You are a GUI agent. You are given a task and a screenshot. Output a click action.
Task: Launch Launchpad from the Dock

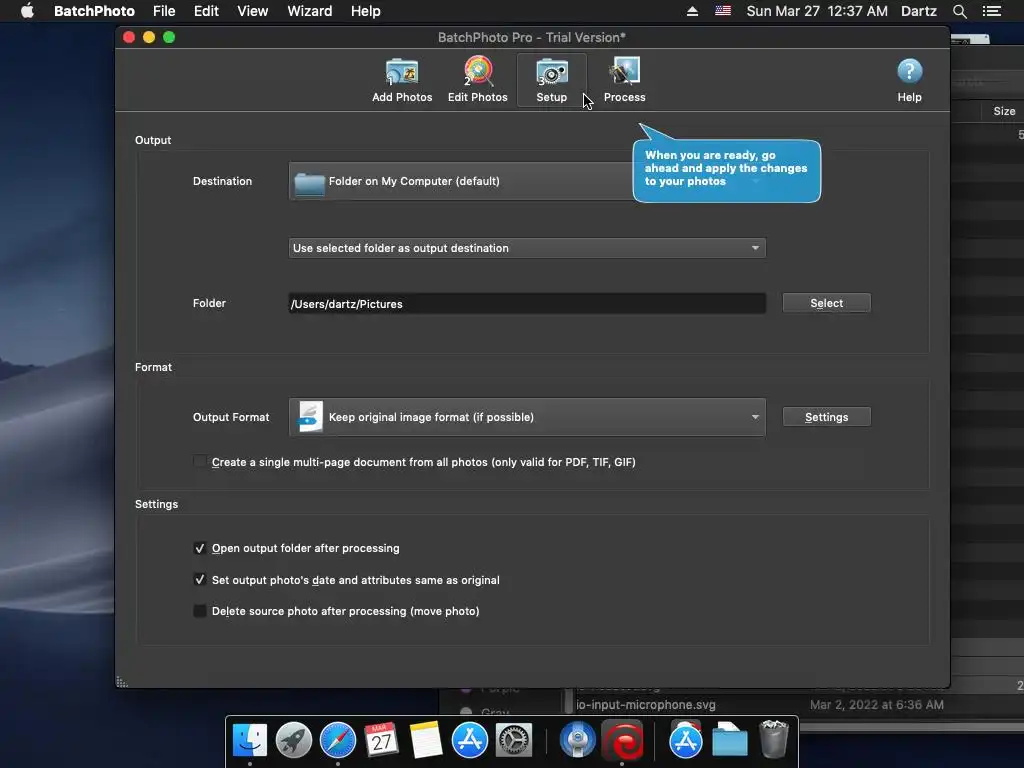[x=294, y=741]
